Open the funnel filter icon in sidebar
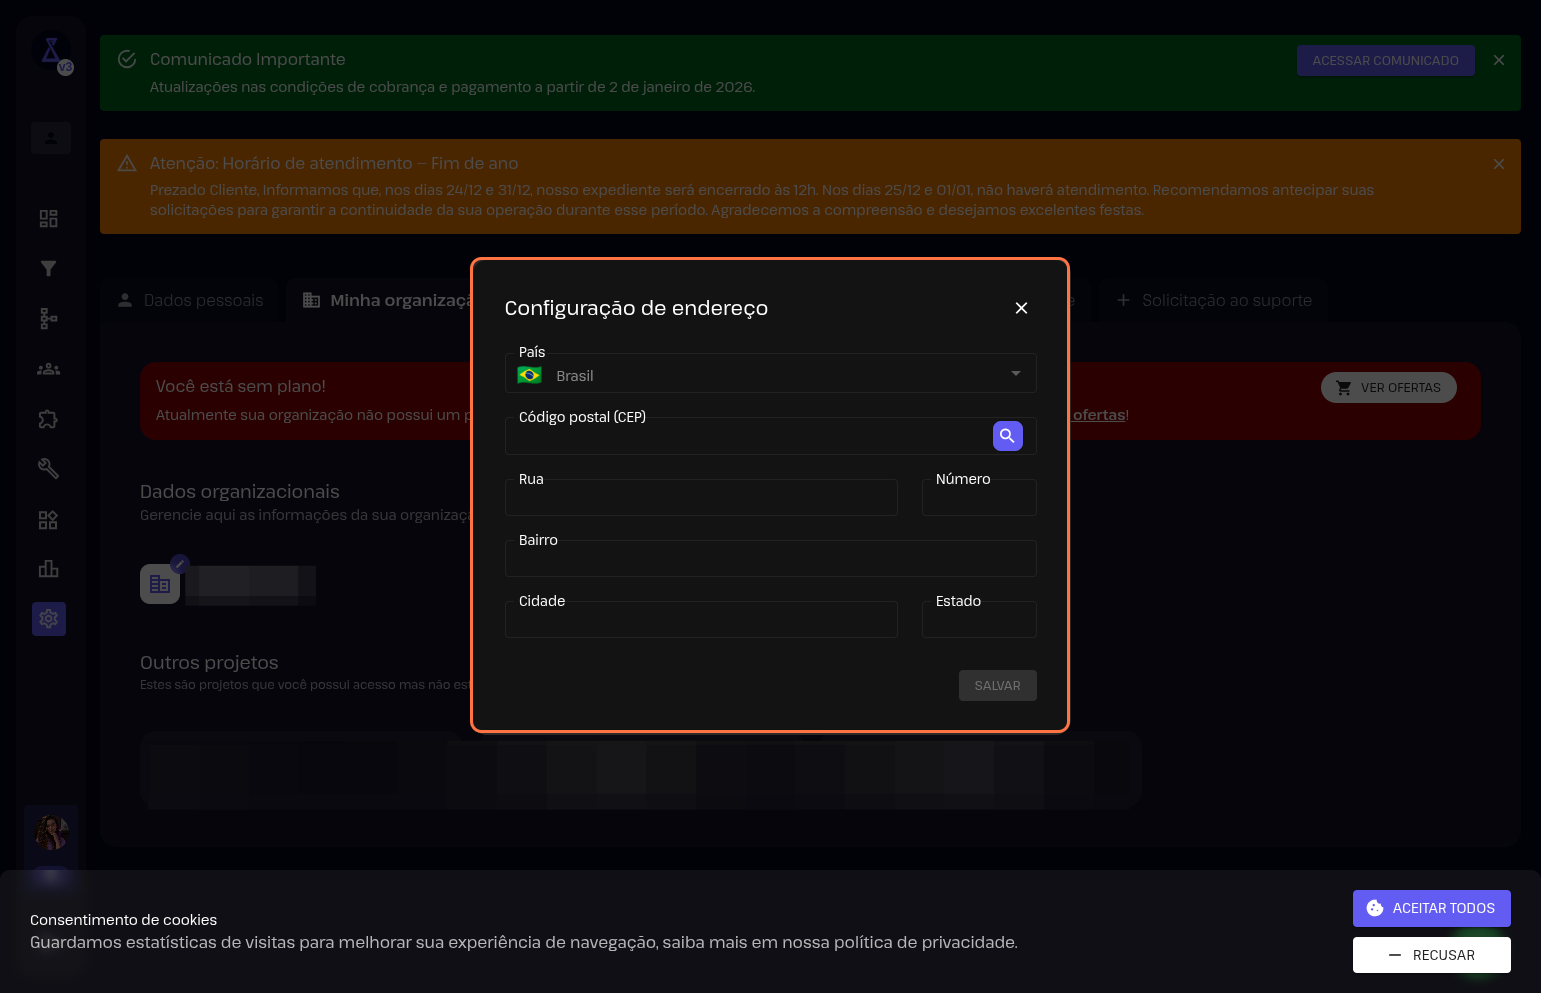Screen dimensions: 1541x993 pos(48,269)
